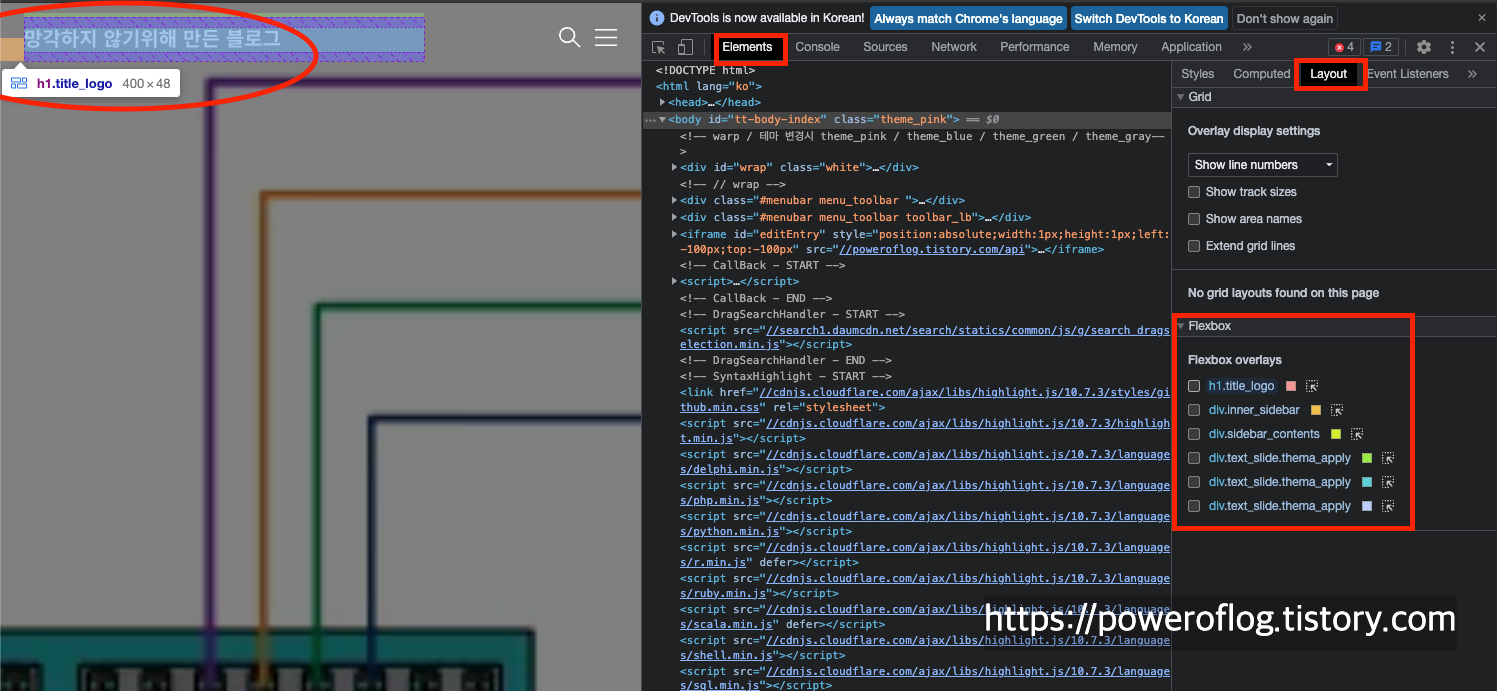Enable Show area names checkbox
Viewport: 1497px width, 691px height.
[1194, 219]
